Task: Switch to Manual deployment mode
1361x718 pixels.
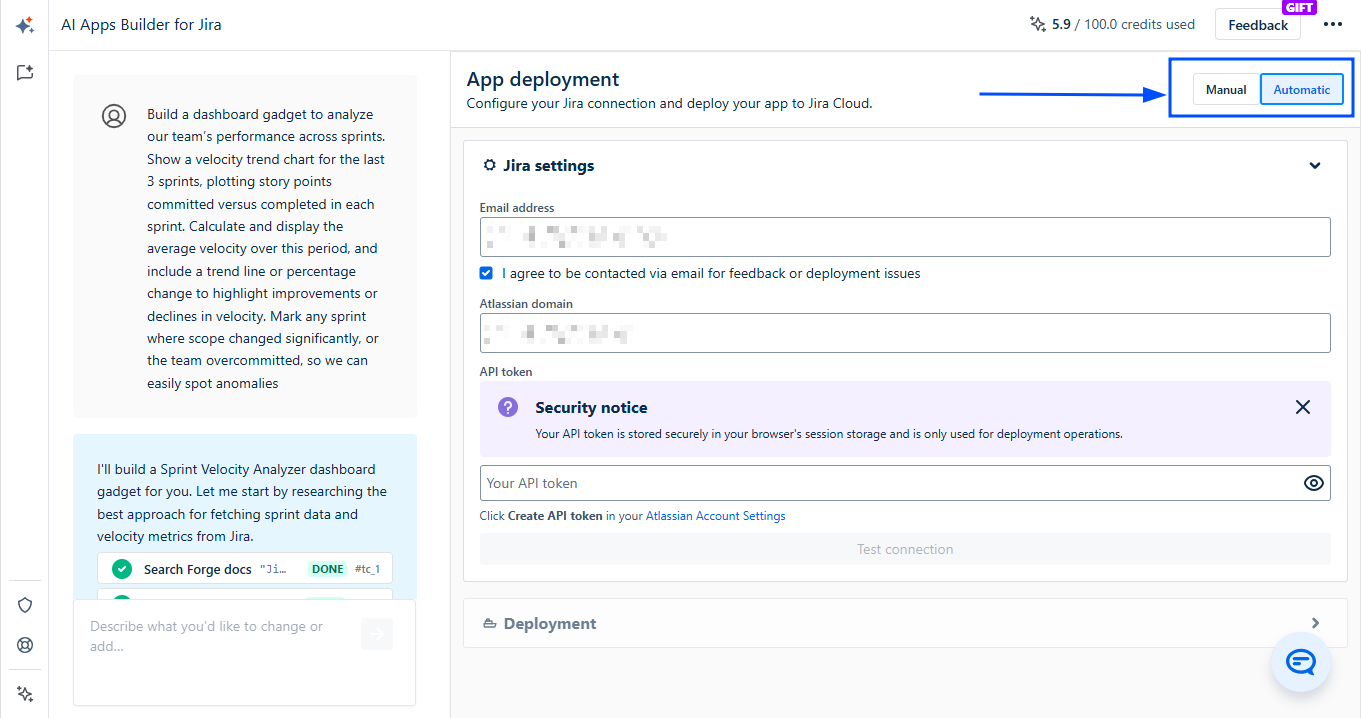Action: click(1225, 90)
